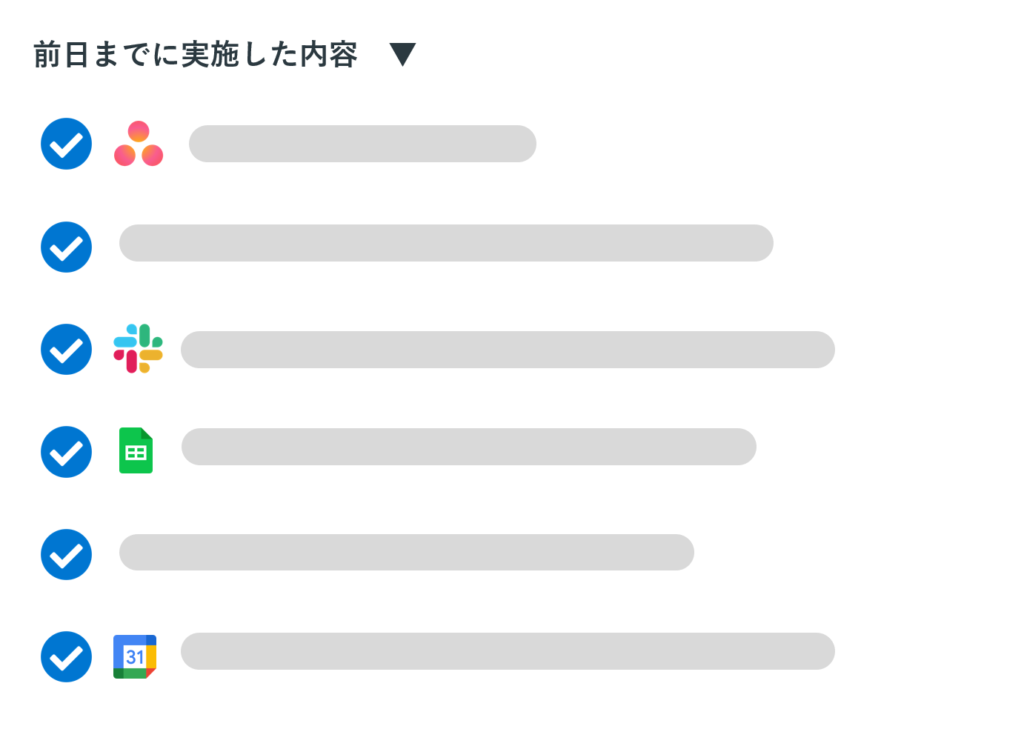The height and width of the screenshot is (729, 1024).
Task: Toggle the checkmark beside the Google Calendar icon
Action: (x=66, y=657)
